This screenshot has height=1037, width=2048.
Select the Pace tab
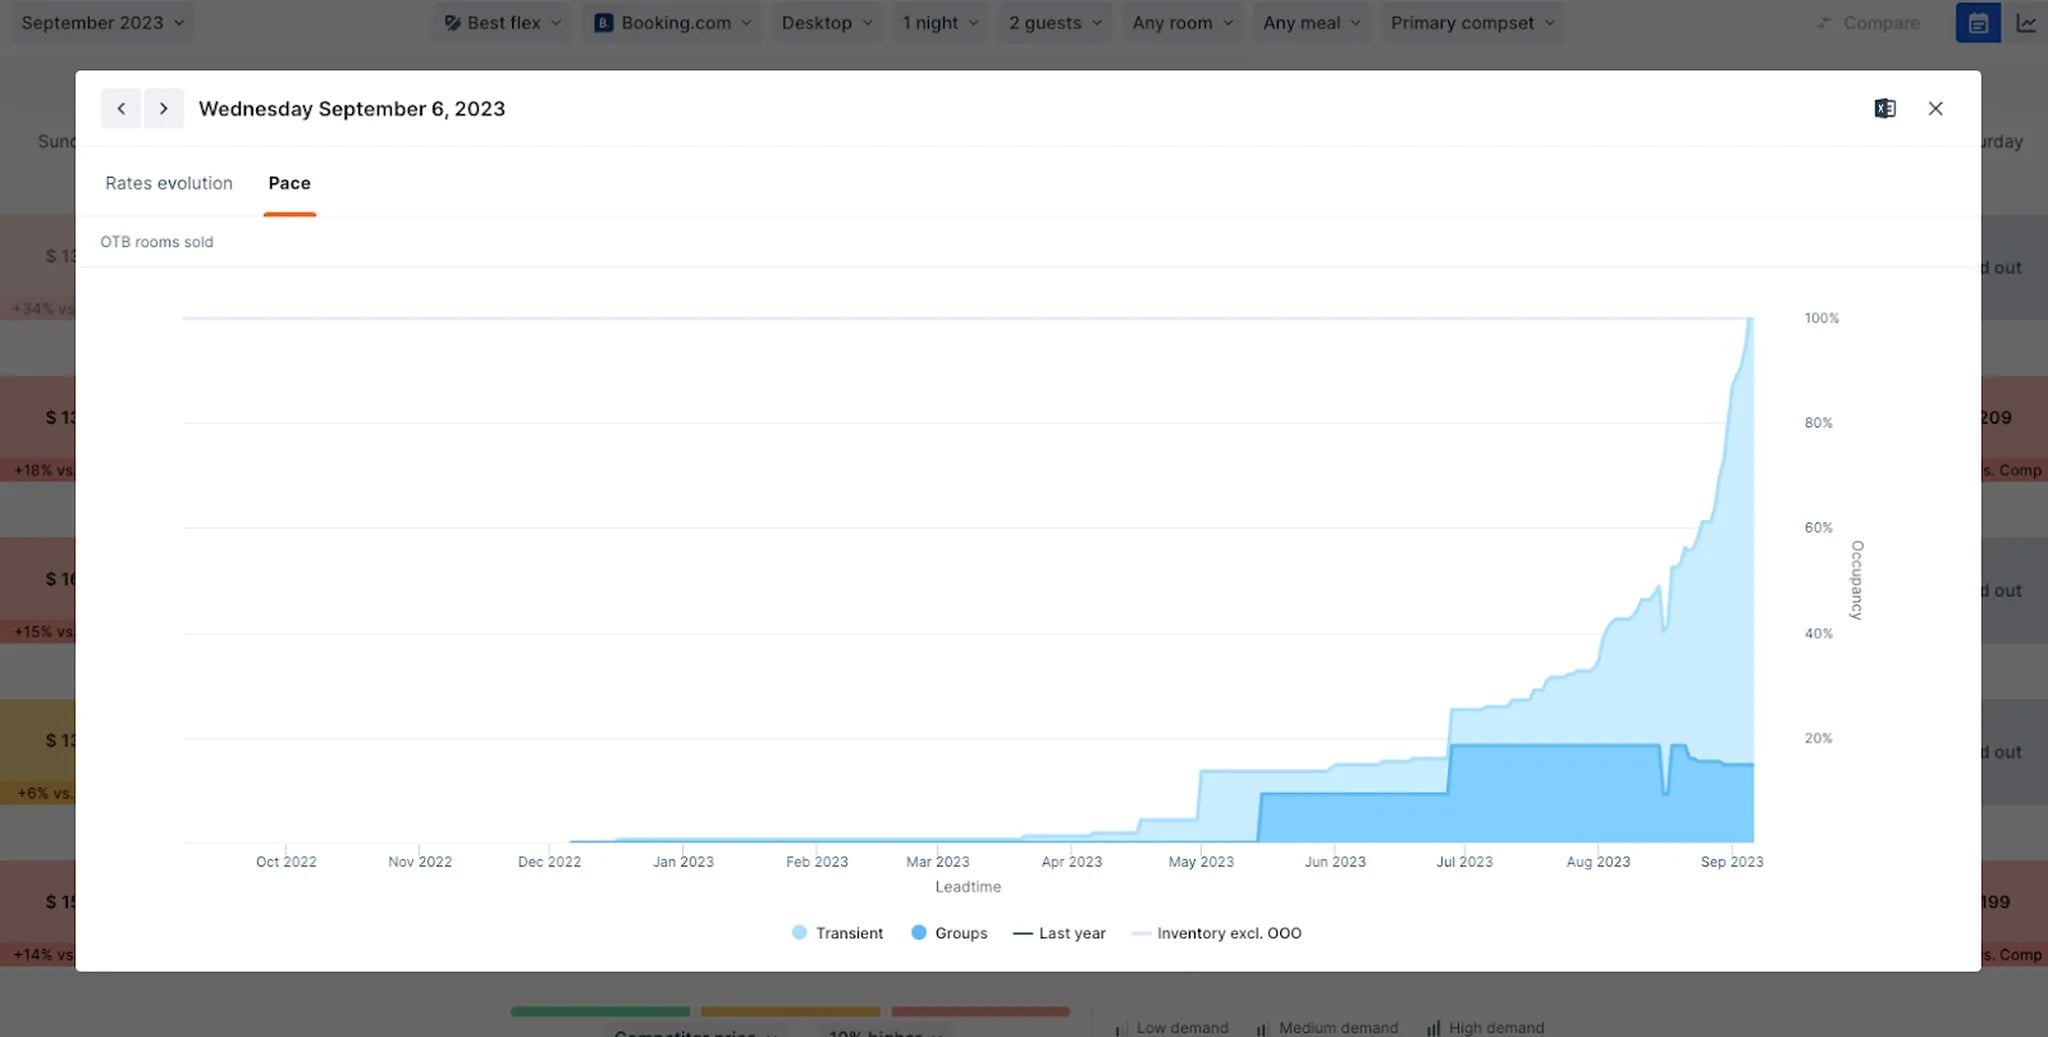click(289, 183)
